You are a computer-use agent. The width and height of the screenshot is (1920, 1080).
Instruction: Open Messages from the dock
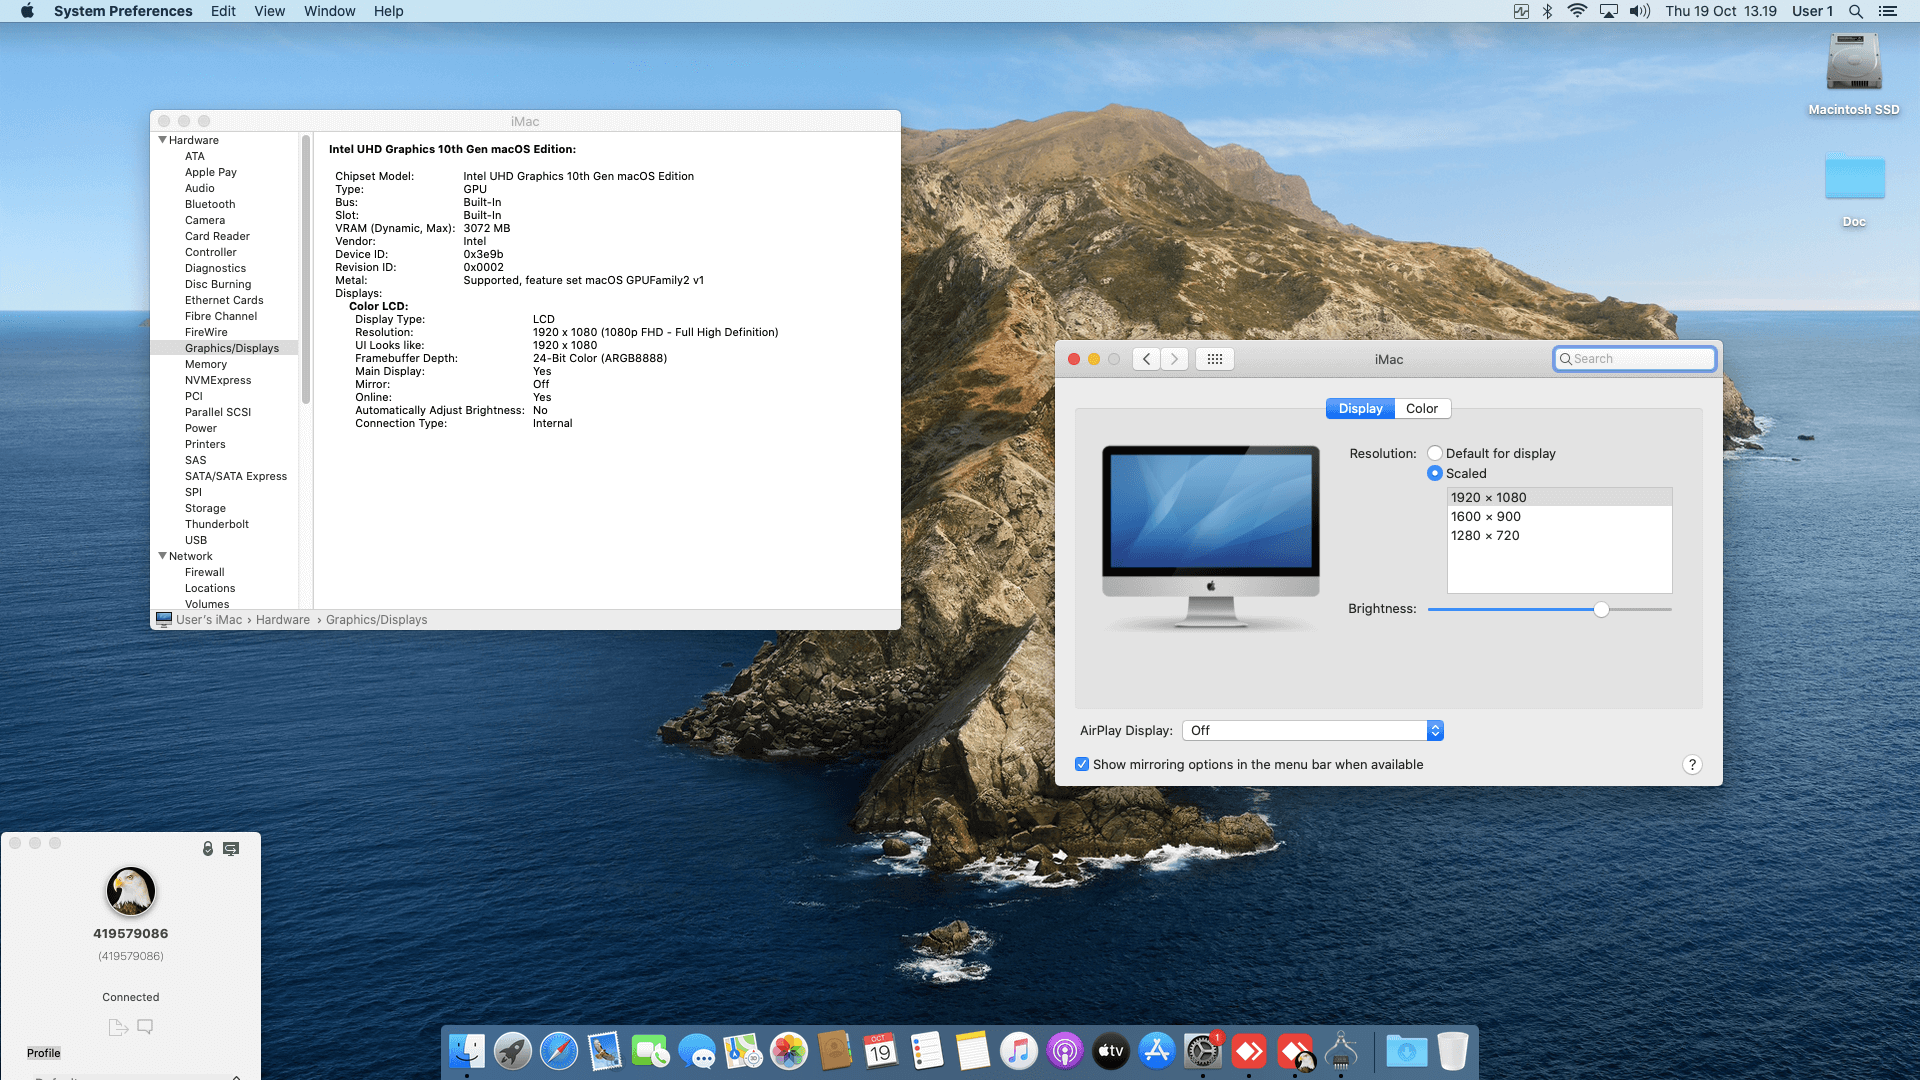pos(697,1051)
